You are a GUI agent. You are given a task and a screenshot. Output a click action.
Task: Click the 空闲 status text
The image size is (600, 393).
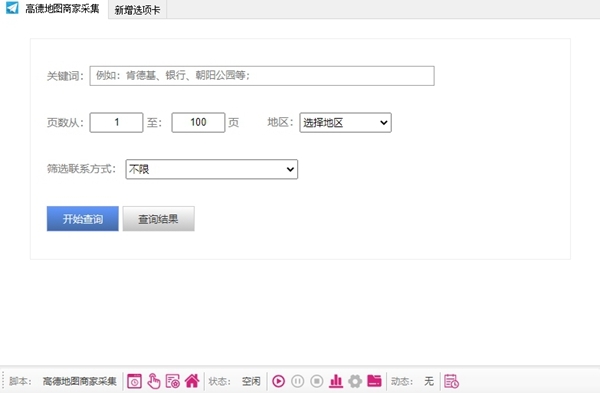251,381
